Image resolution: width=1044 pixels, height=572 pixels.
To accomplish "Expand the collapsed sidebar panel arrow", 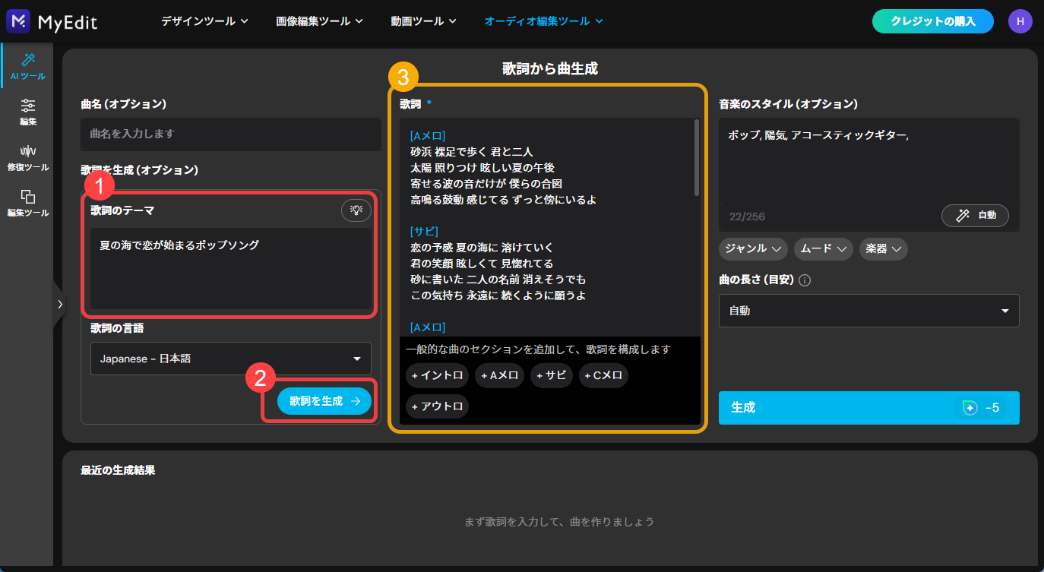I will 60,304.
